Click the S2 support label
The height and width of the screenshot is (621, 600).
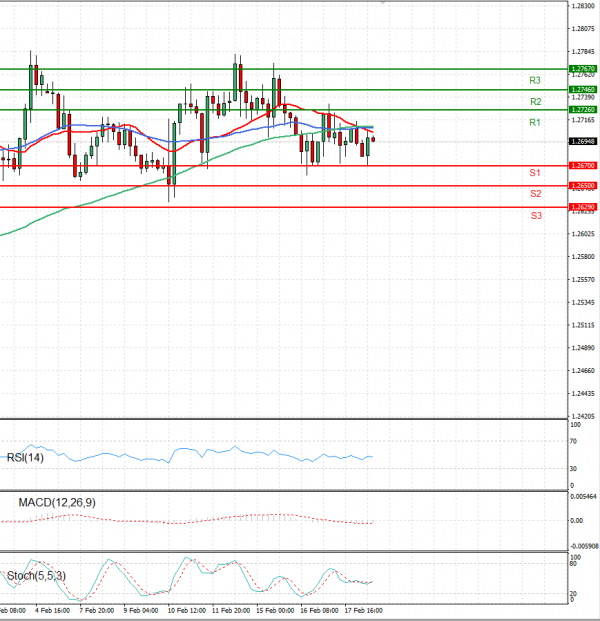click(535, 194)
